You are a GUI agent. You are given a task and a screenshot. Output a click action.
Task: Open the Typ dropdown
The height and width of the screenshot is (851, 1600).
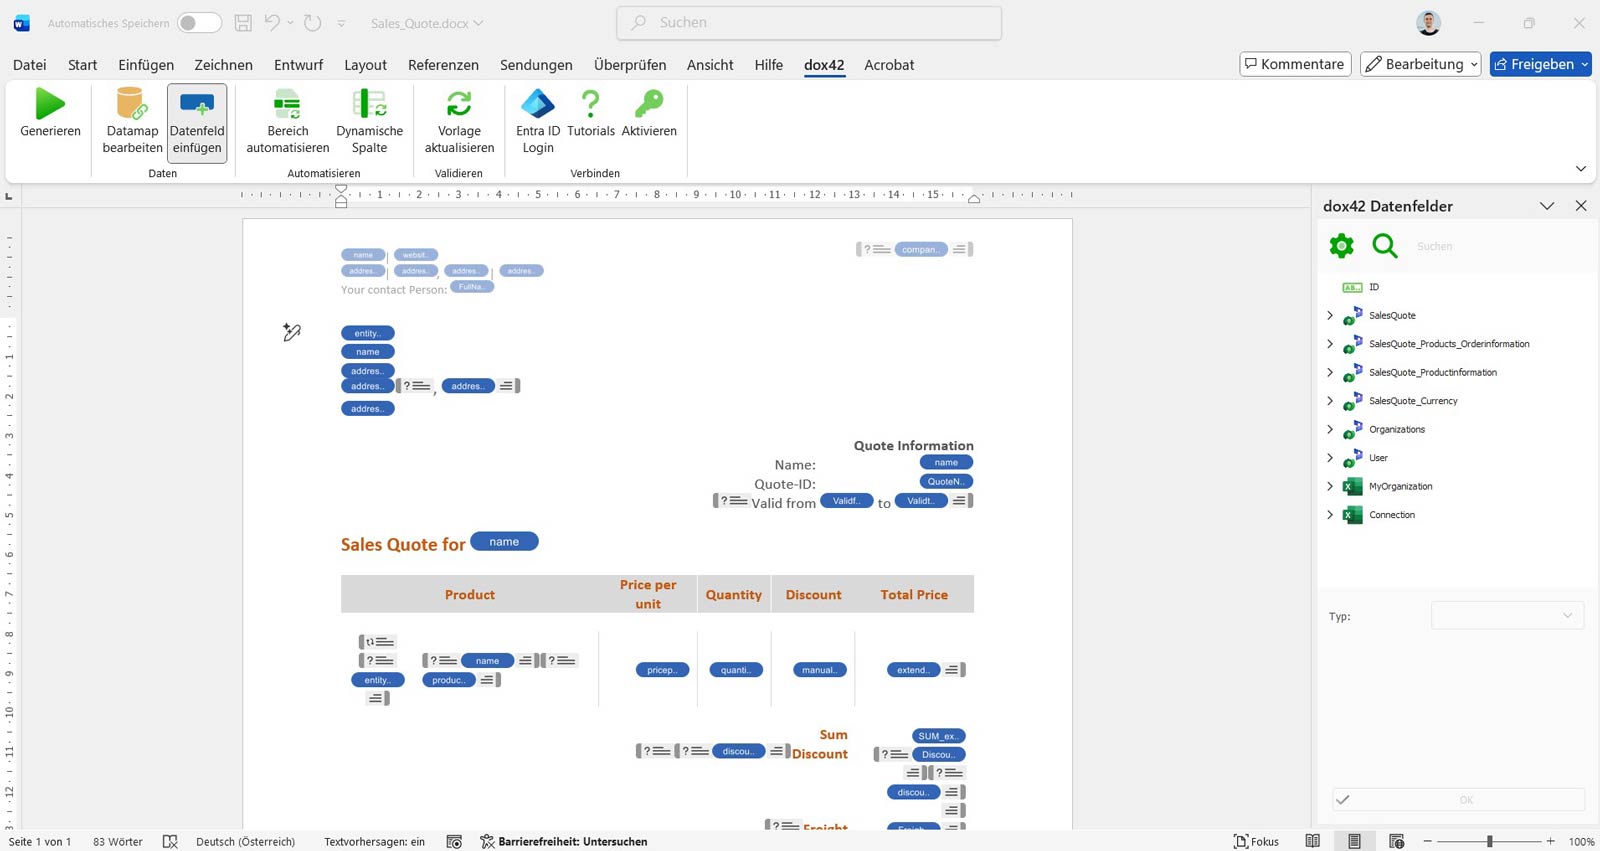point(1507,616)
